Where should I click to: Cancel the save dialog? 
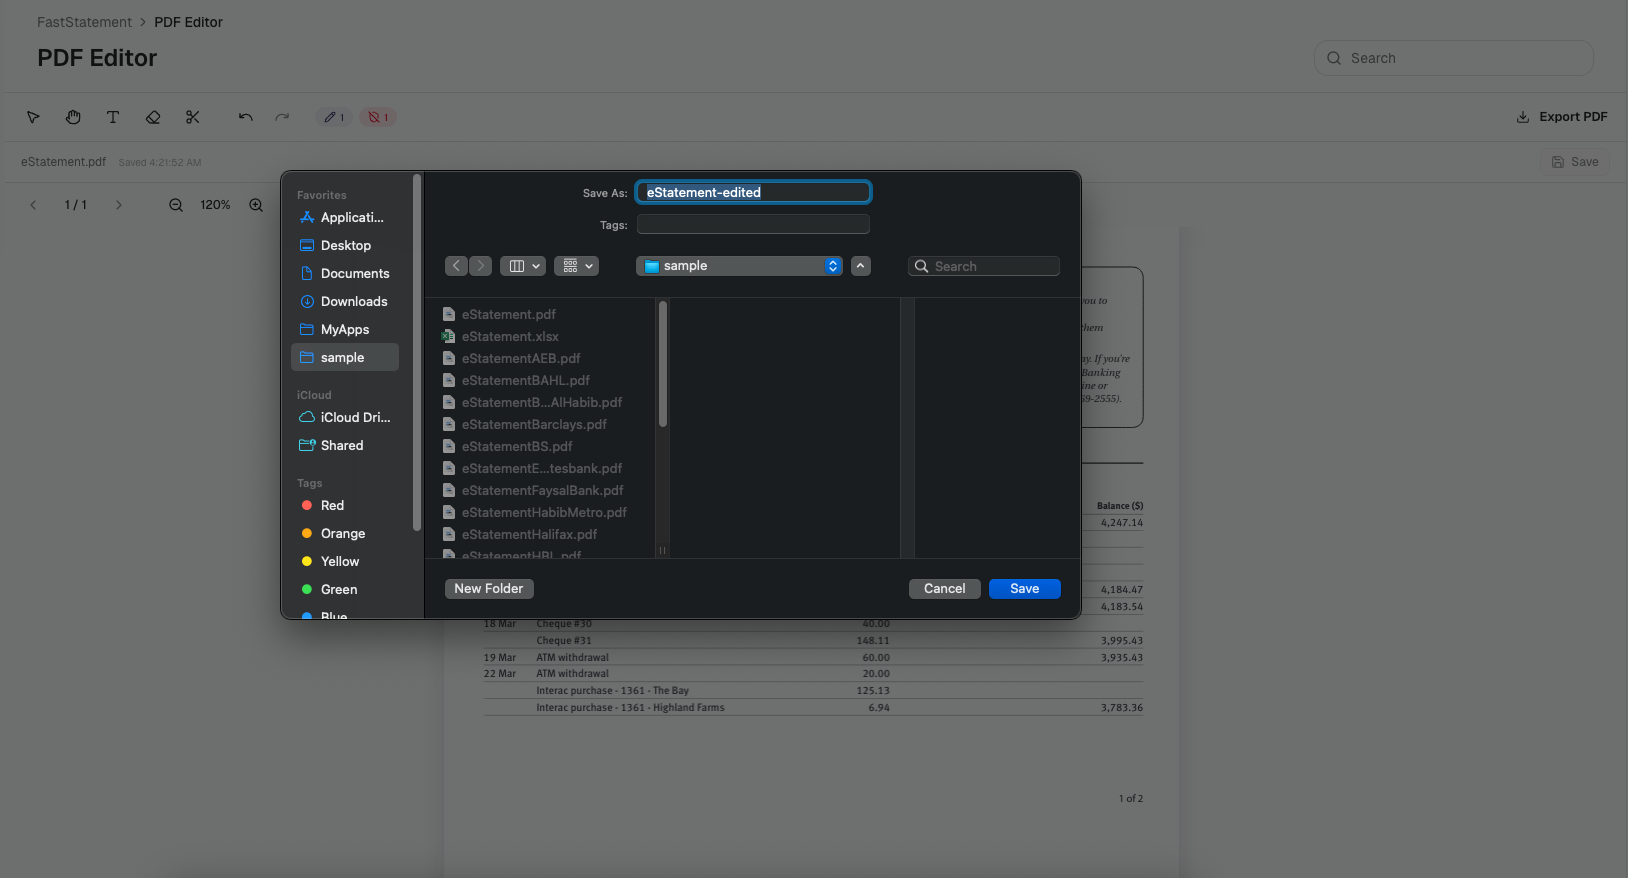[945, 589]
